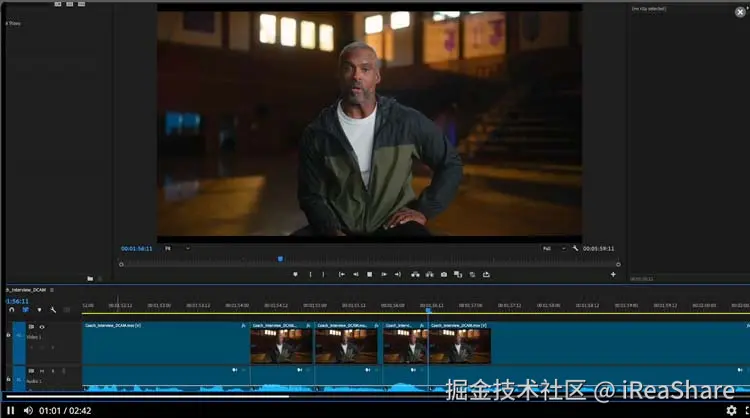Click the ruler label 00:01:57:00

coord(470,305)
